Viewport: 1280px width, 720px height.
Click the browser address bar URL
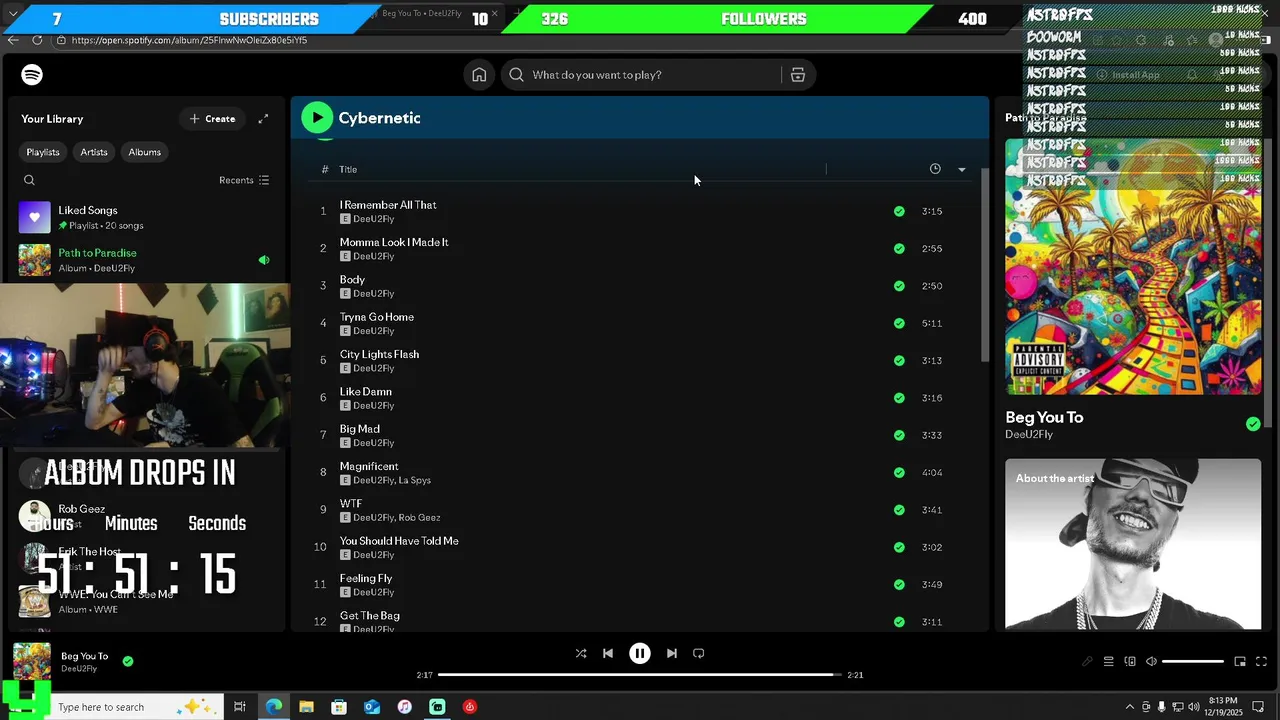click(x=189, y=40)
